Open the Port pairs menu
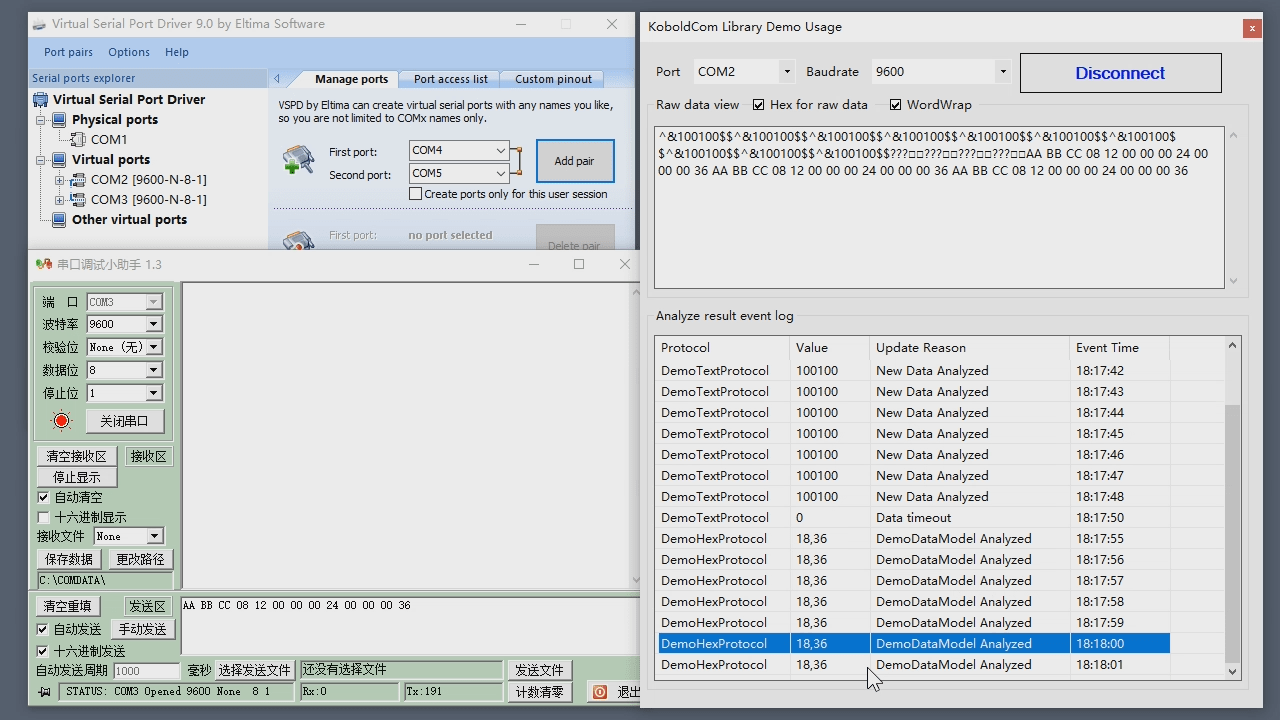The height and width of the screenshot is (720, 1280). [68, 52]
